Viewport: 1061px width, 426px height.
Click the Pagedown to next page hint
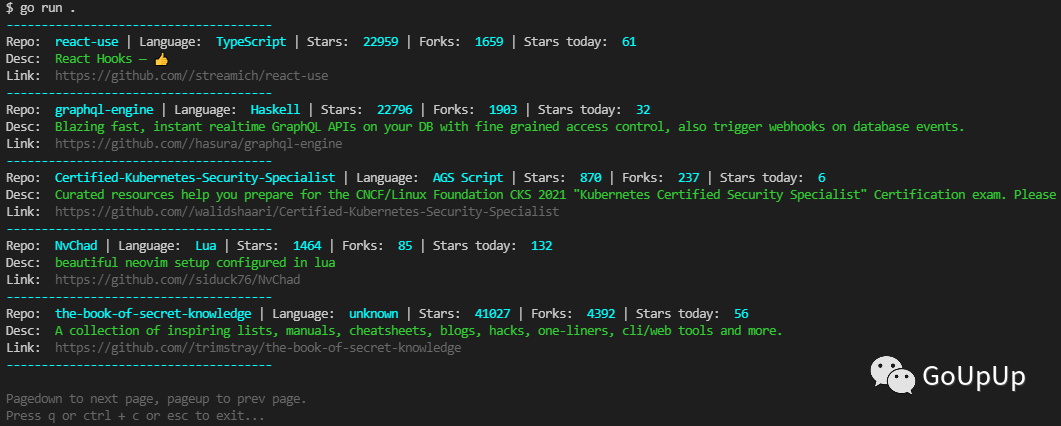click(x=156, y=399)
